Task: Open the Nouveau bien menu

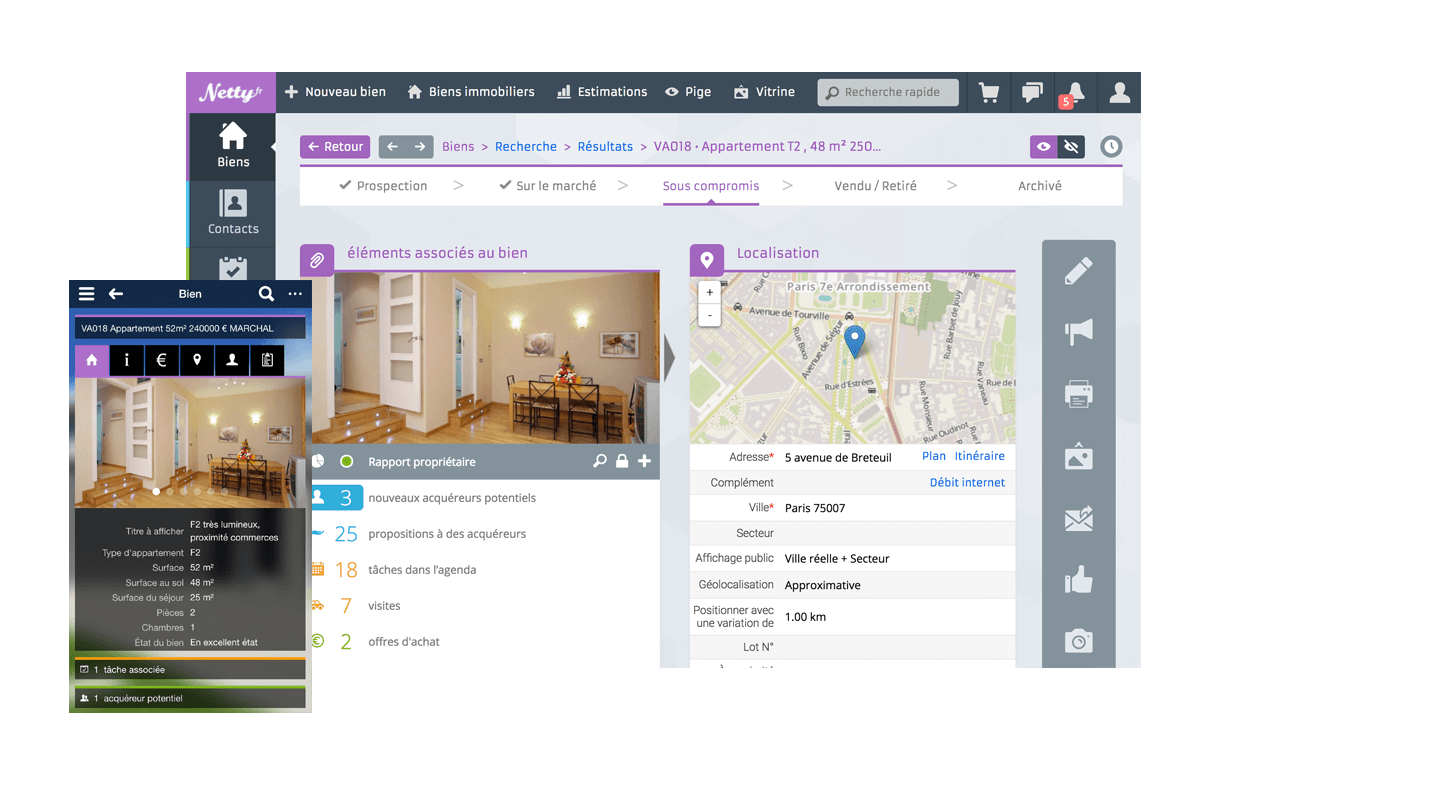Action: coord(335,92)
